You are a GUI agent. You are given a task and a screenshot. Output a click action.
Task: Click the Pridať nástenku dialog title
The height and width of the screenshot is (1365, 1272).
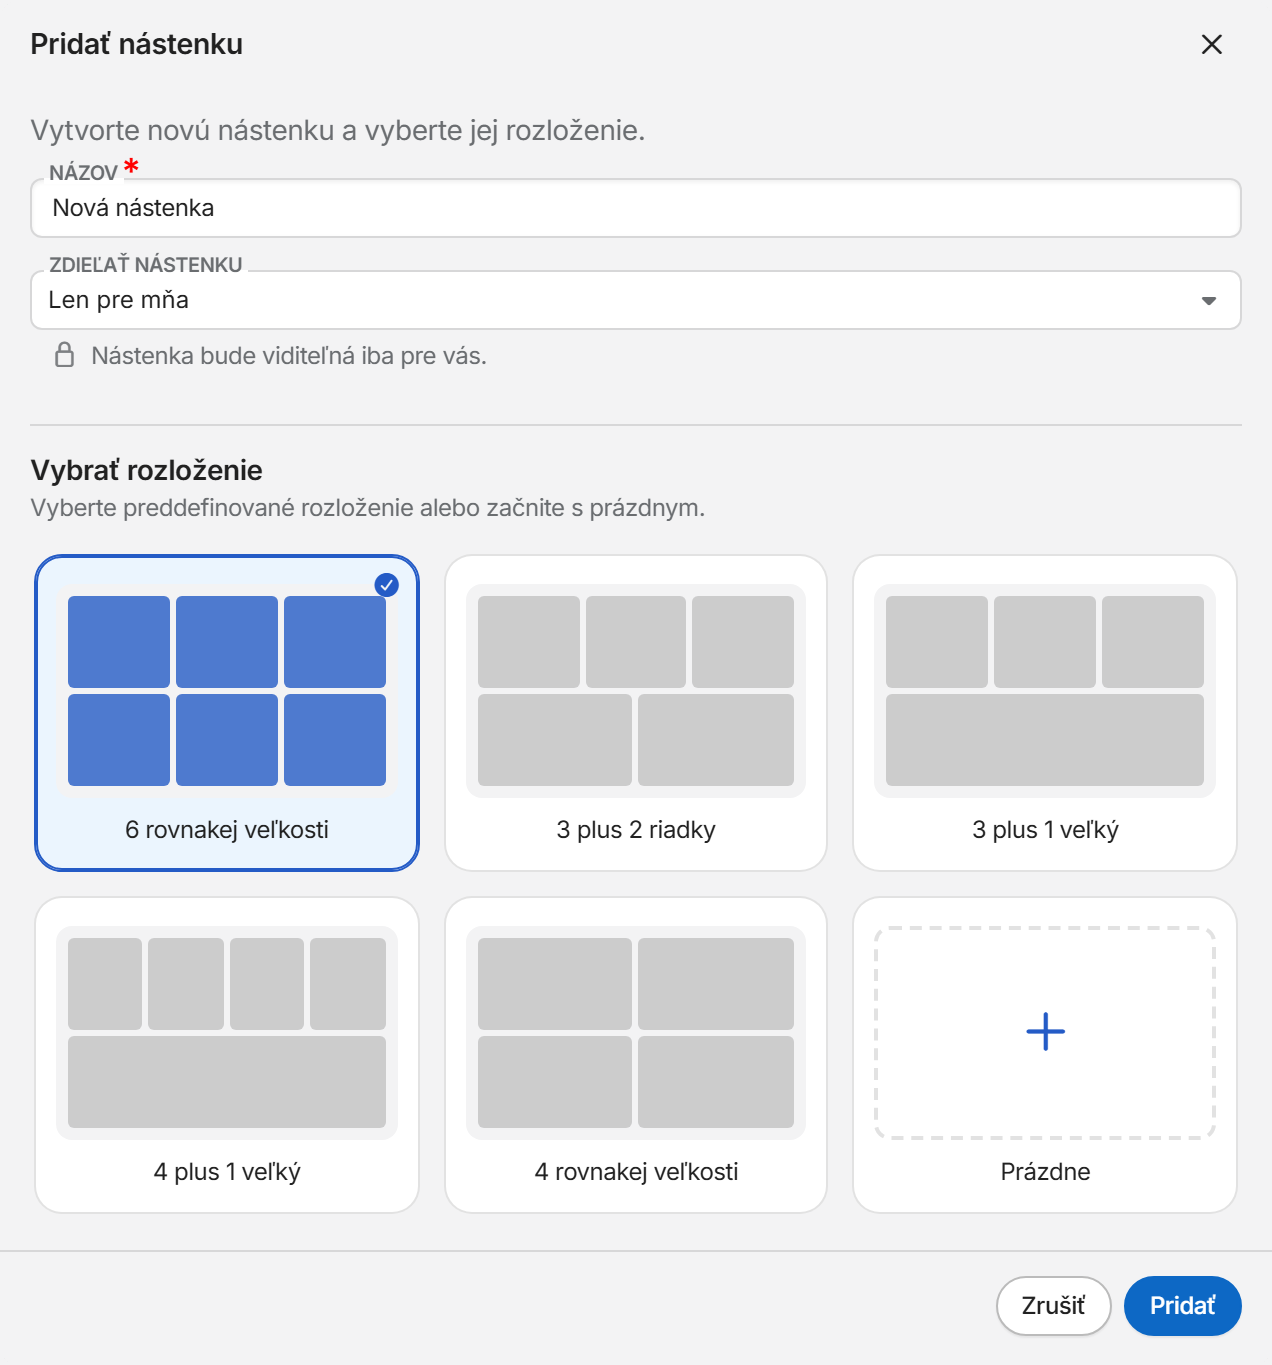[x=137, y=44]
